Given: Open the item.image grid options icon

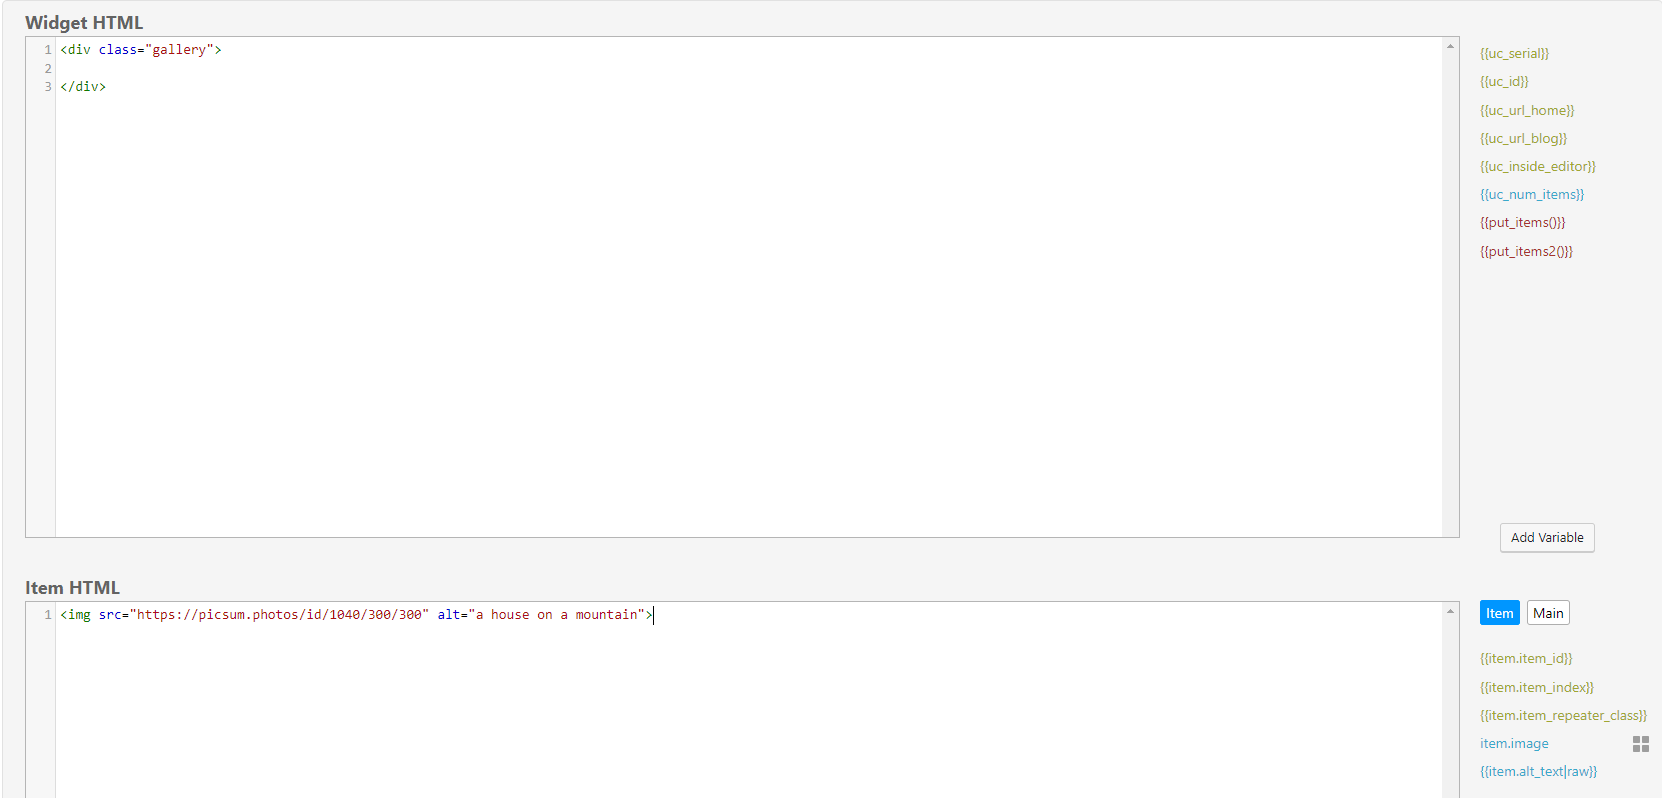Looking at the screenshot, I should click(x=1641, y=744).
